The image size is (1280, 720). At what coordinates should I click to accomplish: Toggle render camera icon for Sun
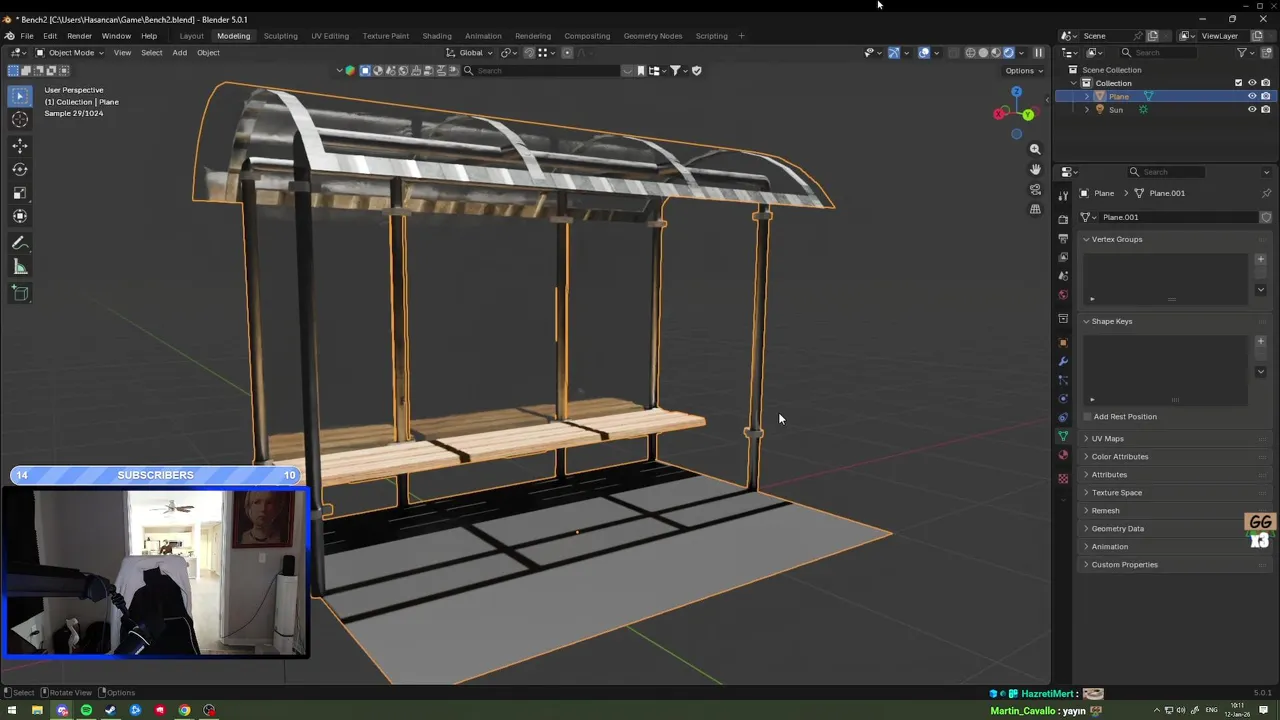coord(1265,110)
